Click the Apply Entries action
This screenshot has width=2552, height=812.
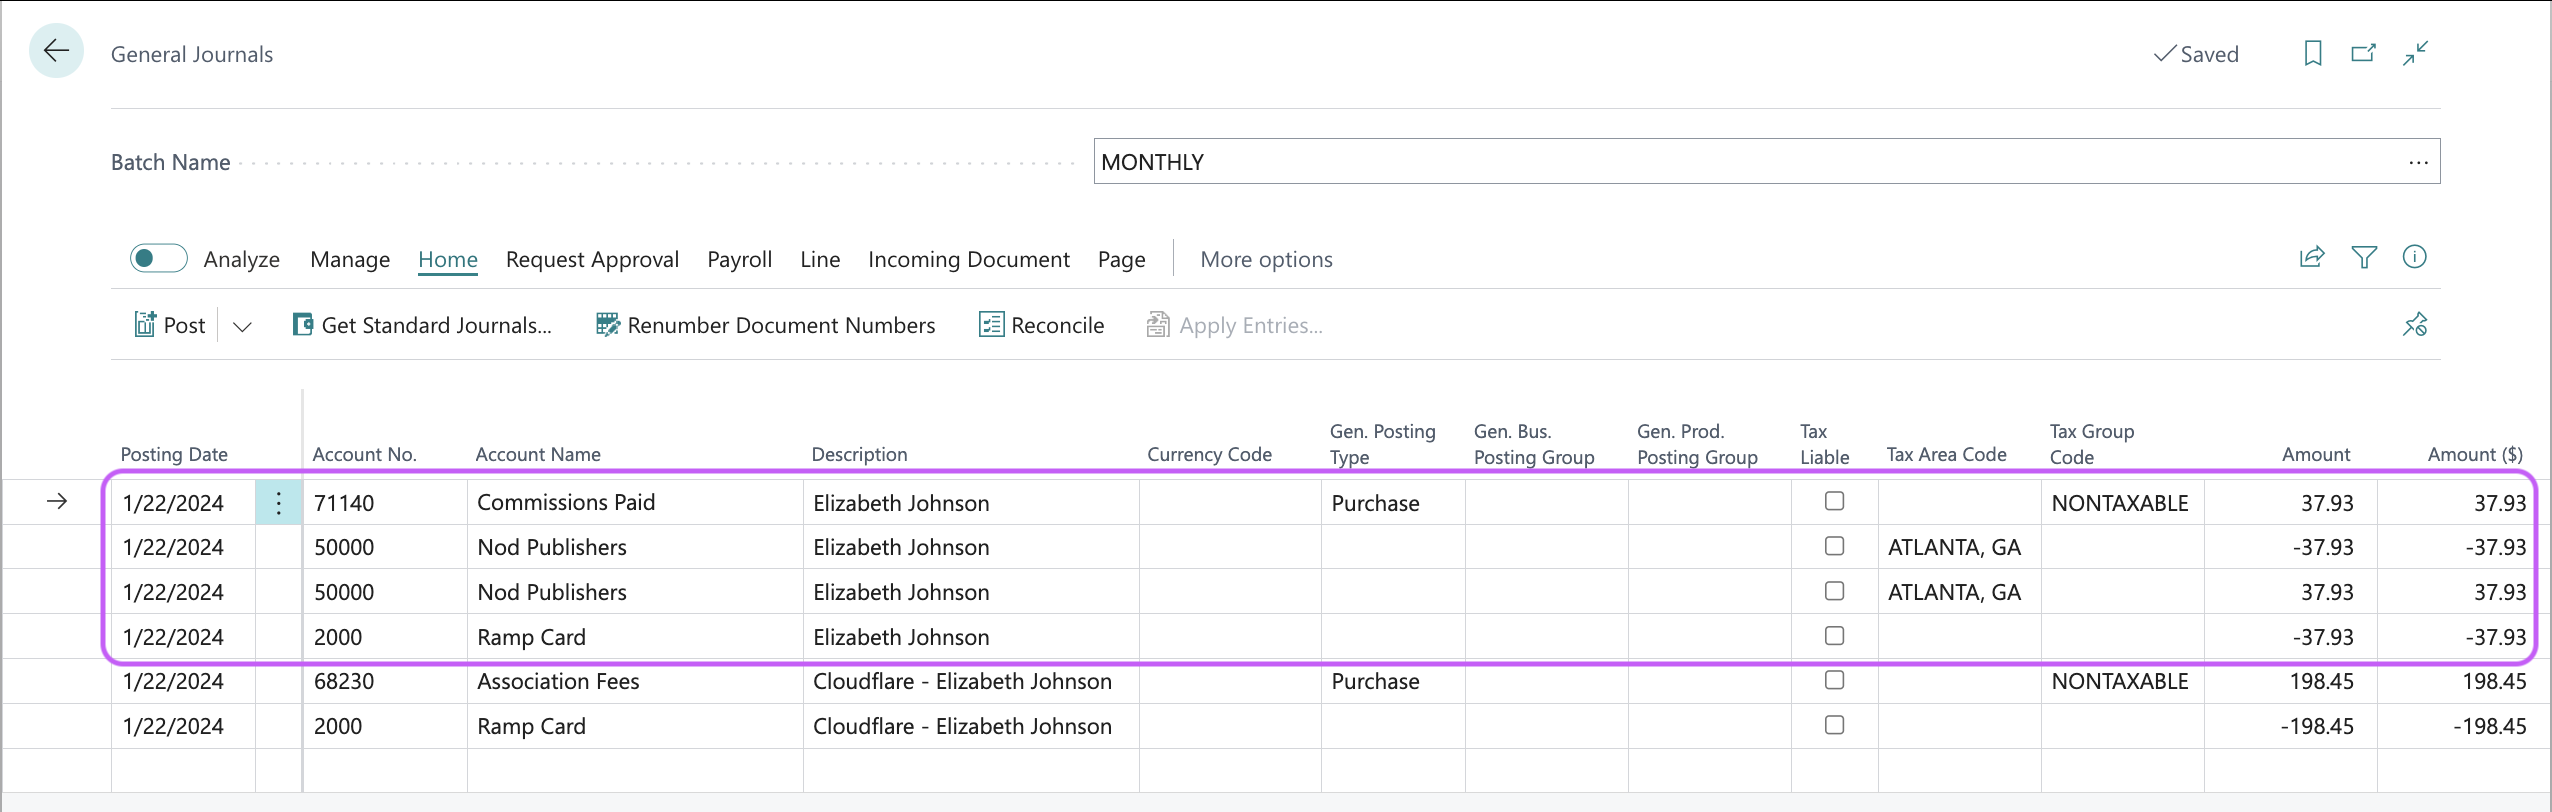pos(1234,325)
